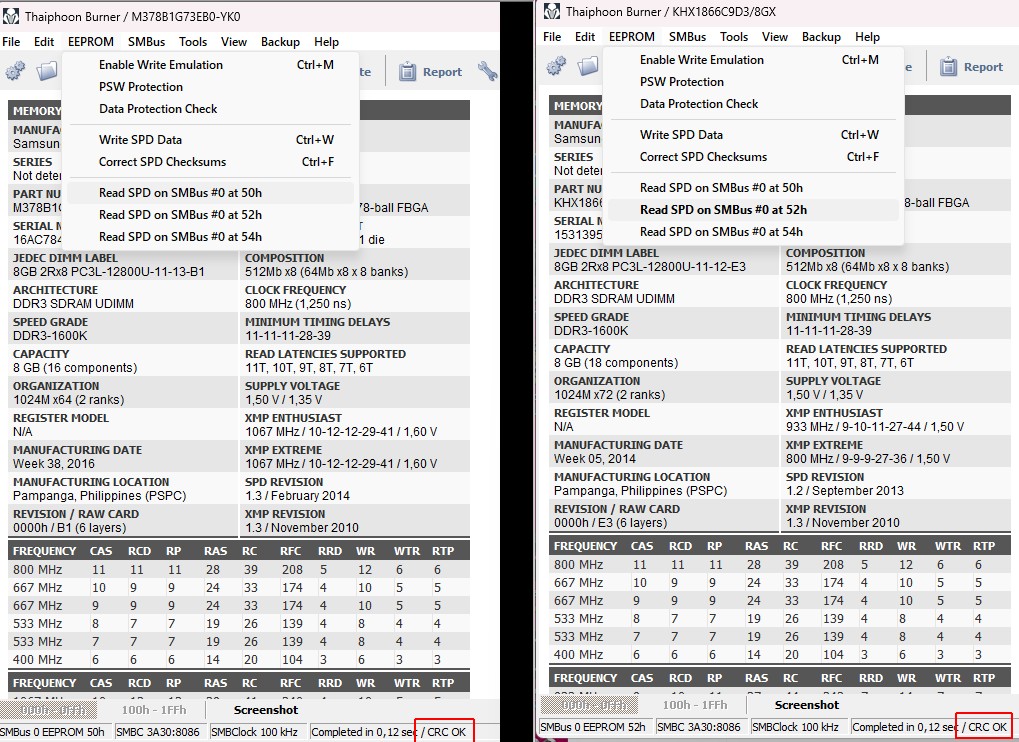This screenshot has width=1019, height=742.
Task: Open Help menu in right window
Action: click(x=868, y=36)
